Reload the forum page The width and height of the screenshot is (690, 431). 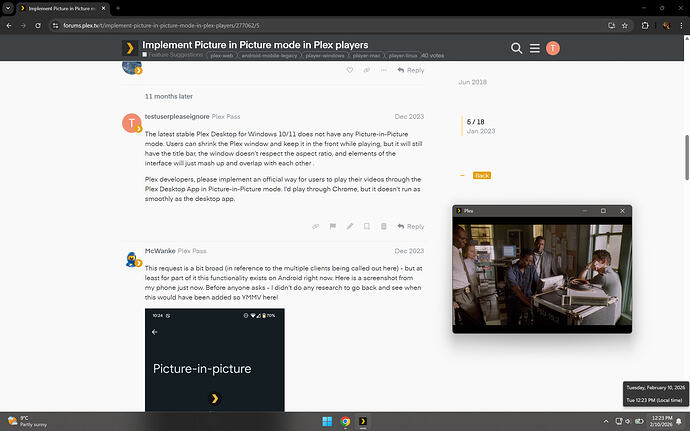point(38,26)
